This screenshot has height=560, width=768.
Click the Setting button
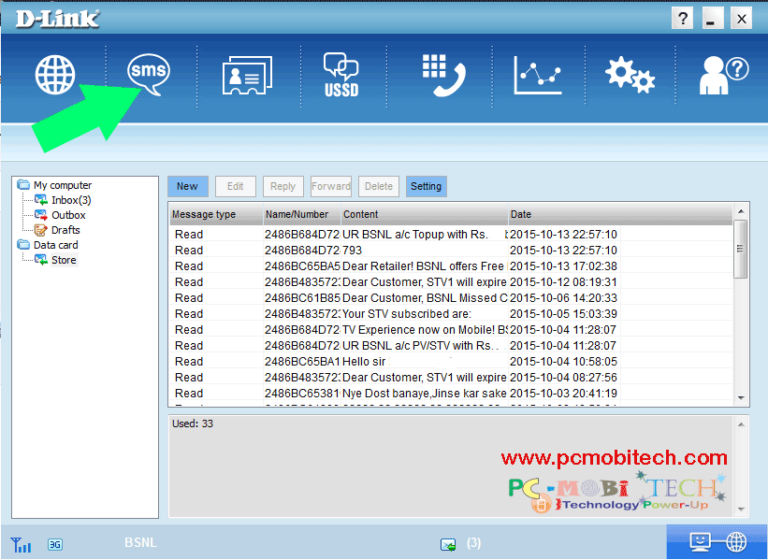(x=426, y=186)
